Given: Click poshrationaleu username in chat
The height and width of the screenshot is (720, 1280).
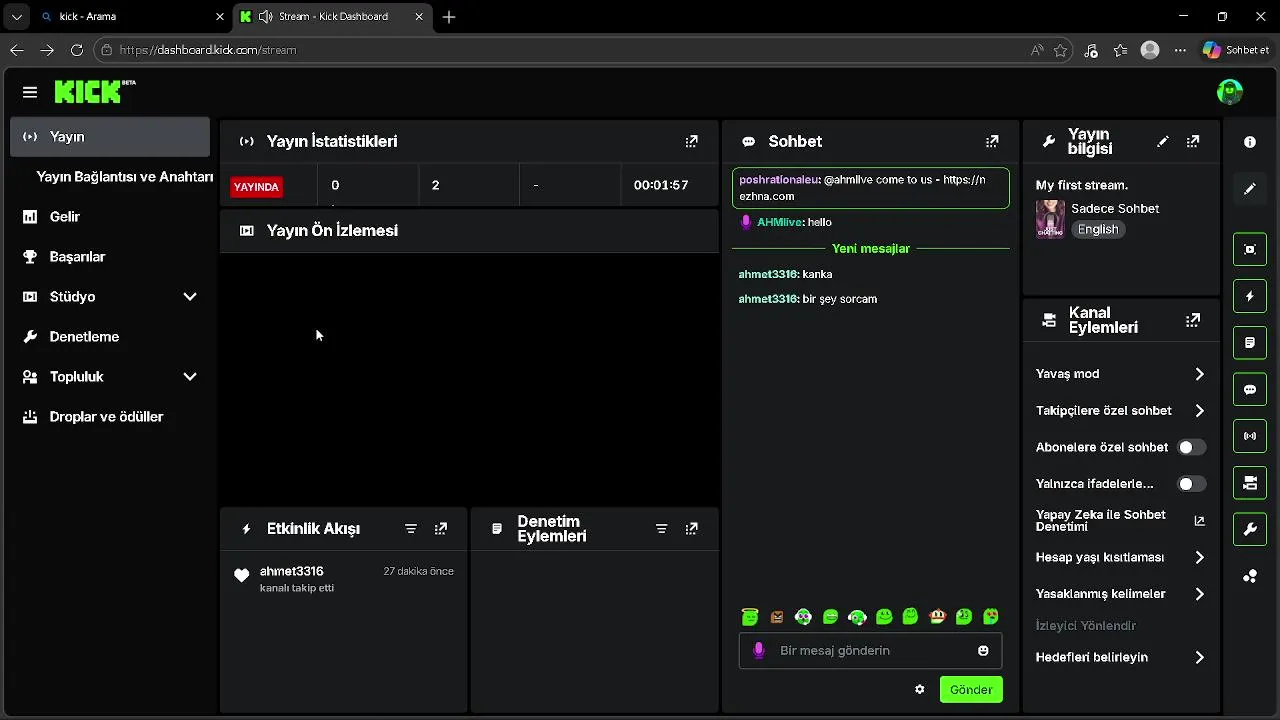Looking at the screenshot, I should click(779, 180).
